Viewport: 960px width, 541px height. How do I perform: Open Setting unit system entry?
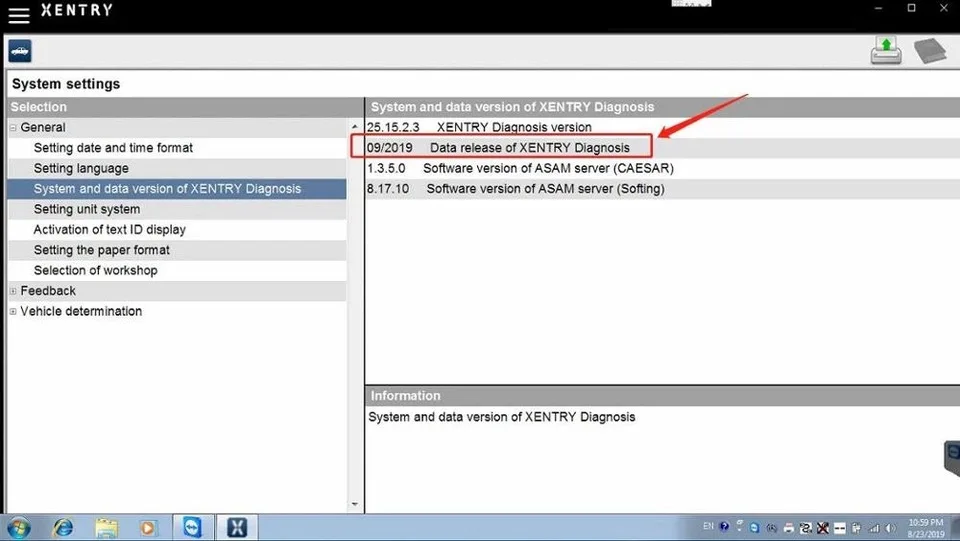87,209
